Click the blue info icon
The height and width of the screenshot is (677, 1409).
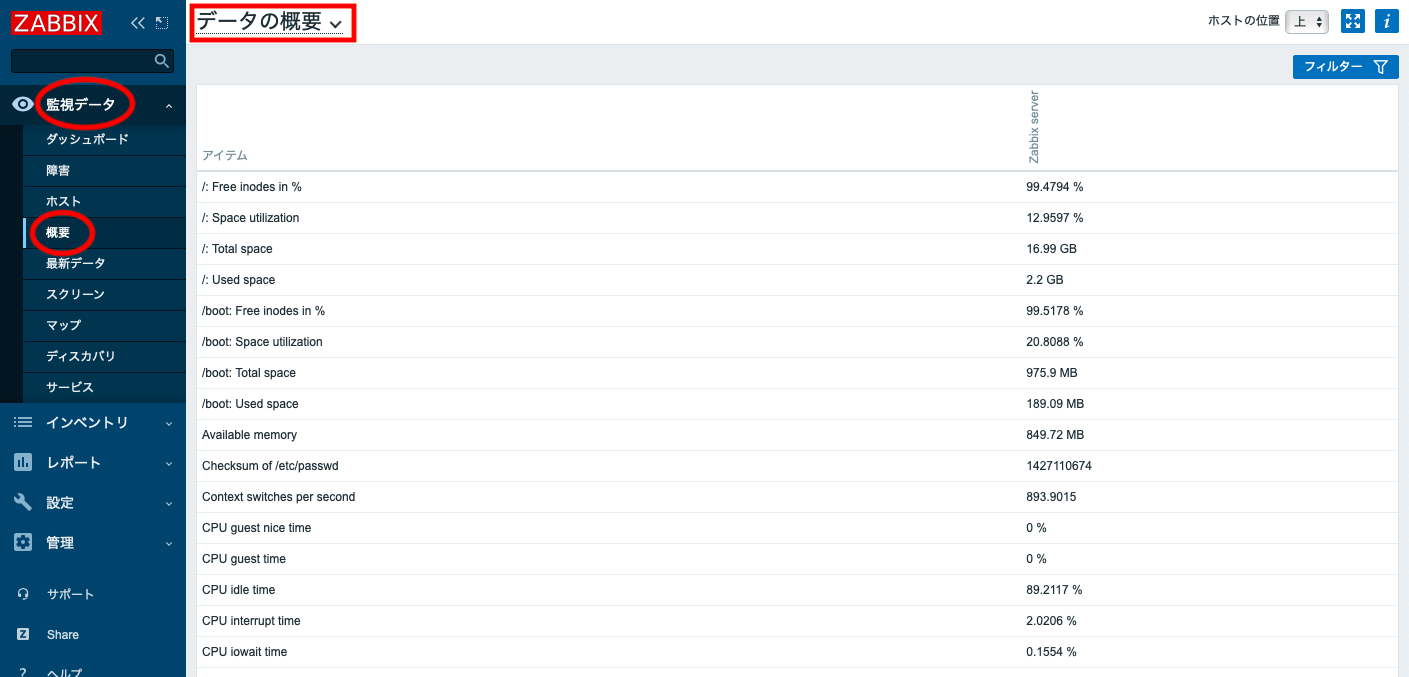[x=1386, y=21]
